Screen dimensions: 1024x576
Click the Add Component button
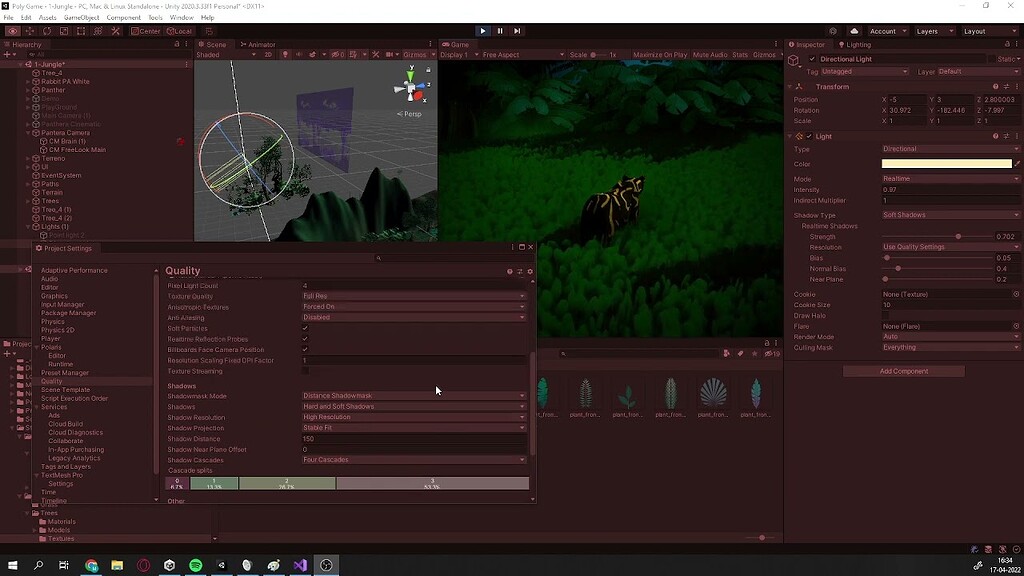903,371
